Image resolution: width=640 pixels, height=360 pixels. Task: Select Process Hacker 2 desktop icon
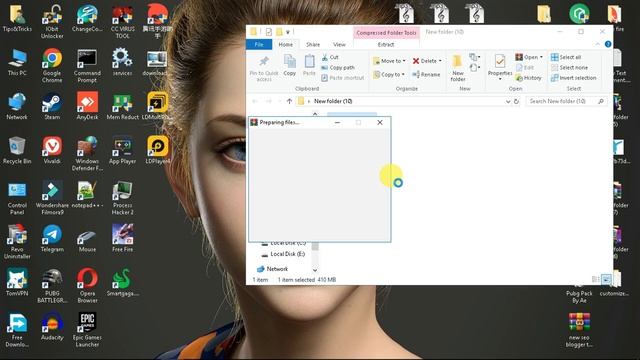click(122, 198)
